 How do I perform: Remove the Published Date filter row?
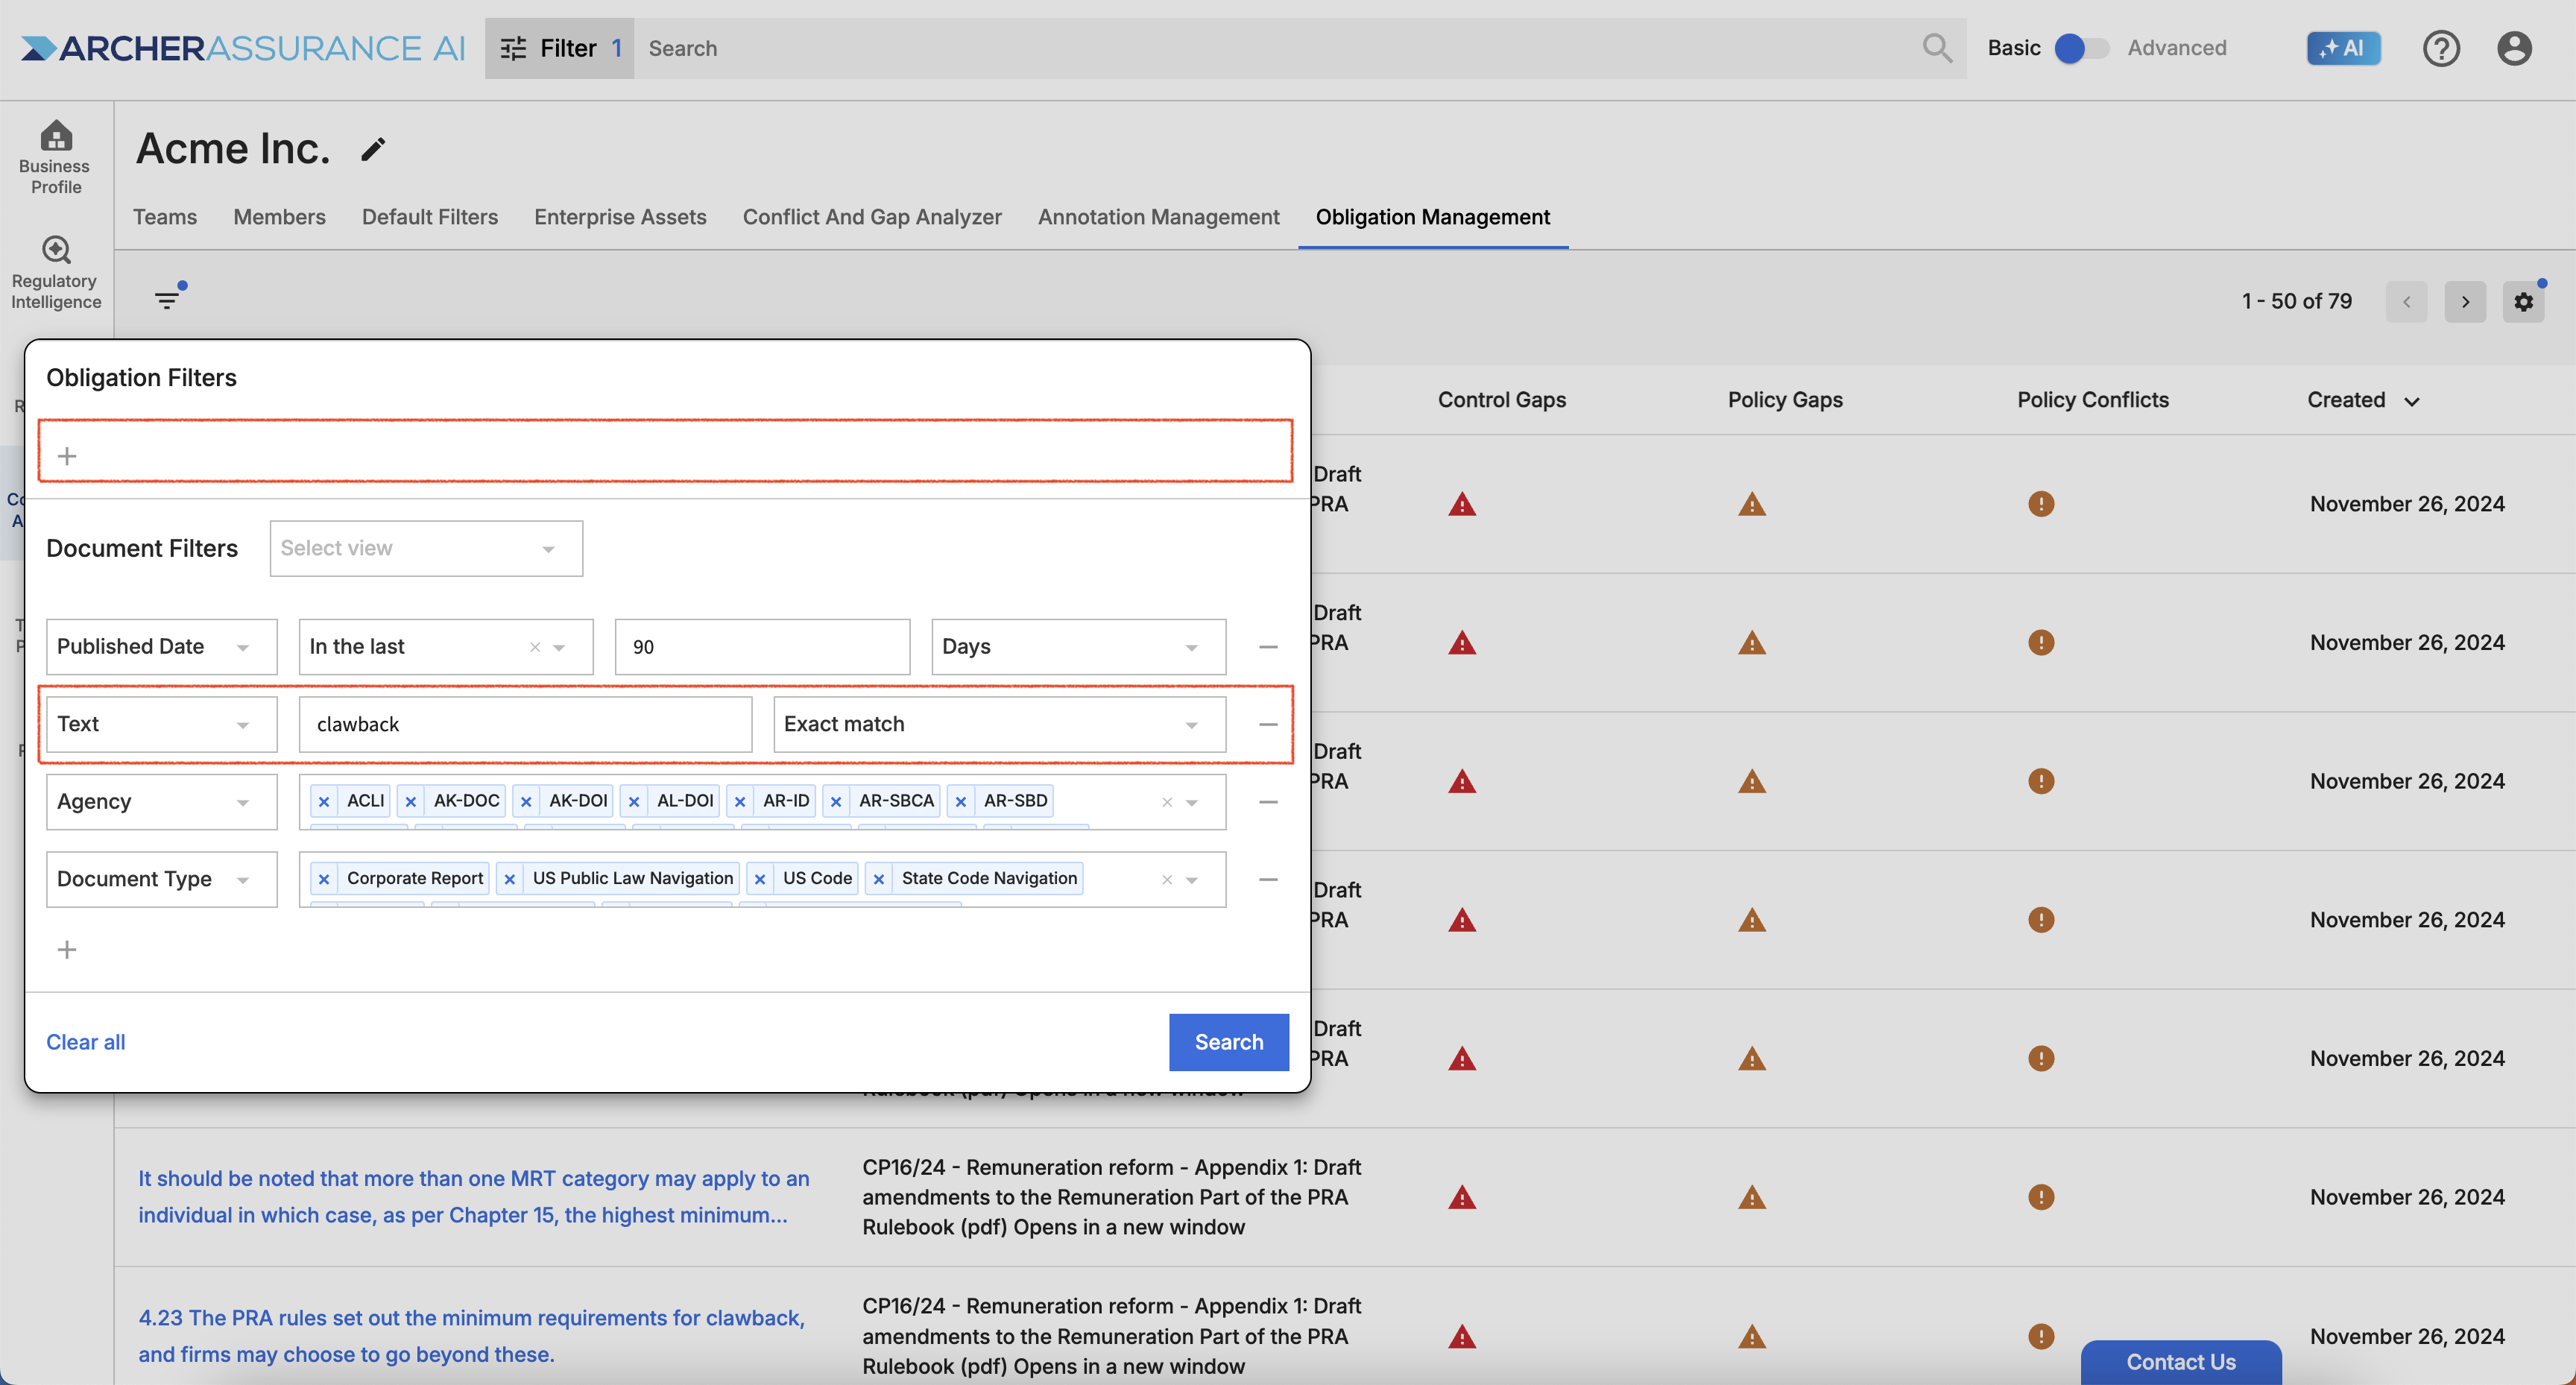(1268, 647)
